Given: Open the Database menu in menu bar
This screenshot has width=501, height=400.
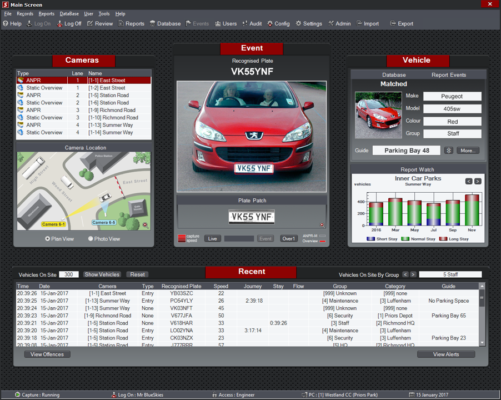Looking at the screenshot, I should 69,14.
